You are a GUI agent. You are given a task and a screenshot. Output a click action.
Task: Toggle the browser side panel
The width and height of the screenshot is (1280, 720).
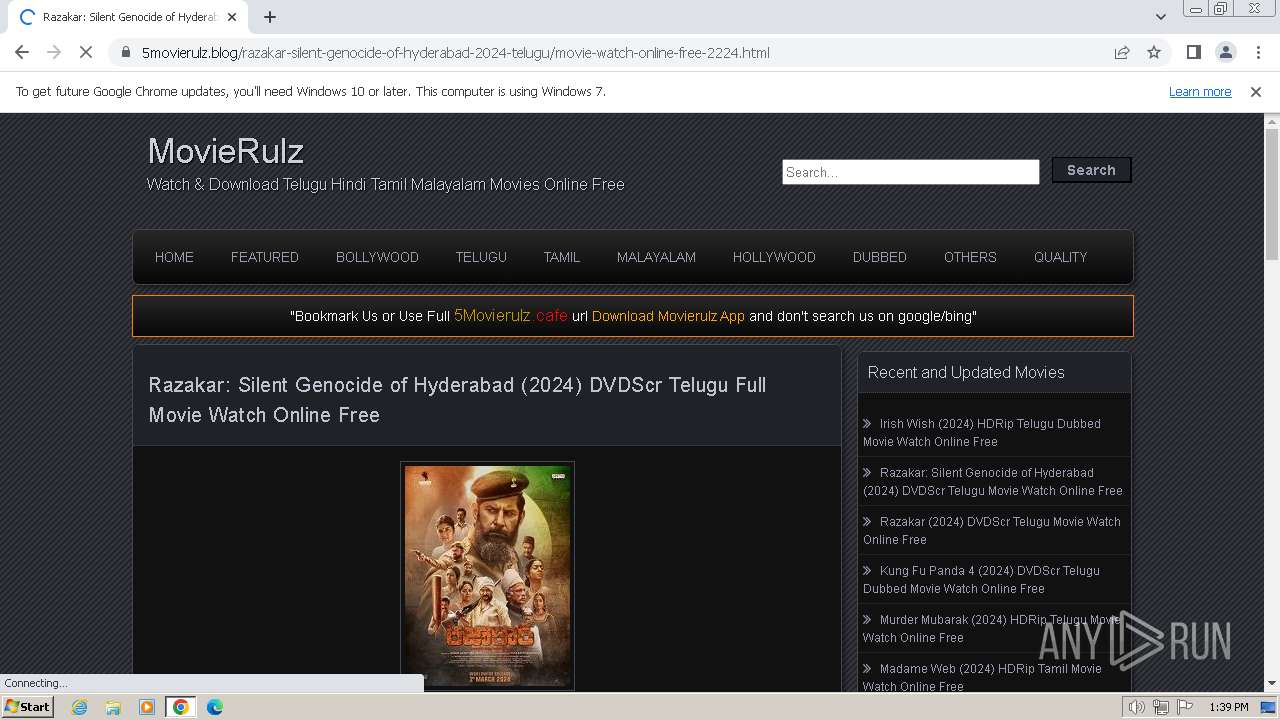click(x=1193, y=52)
